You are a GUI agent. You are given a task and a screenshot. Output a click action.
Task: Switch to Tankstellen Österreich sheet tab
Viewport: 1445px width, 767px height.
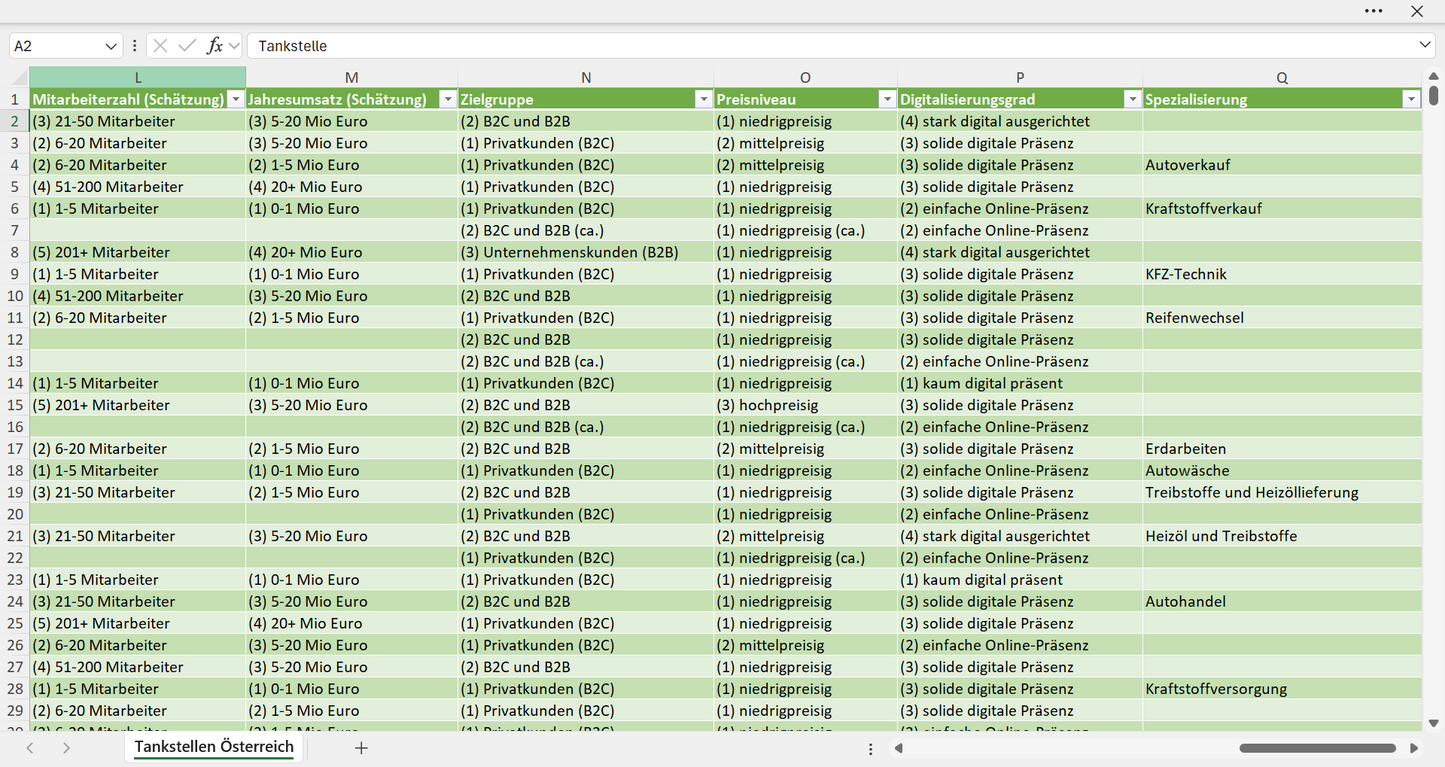pyautogui.click(x=214, y=747)
